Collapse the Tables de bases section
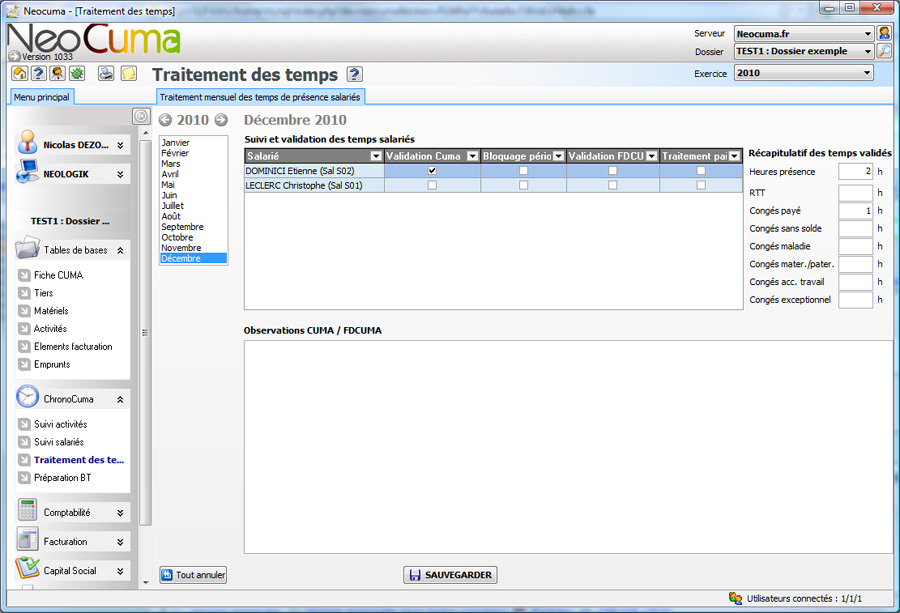 click(x=120, y=250)
